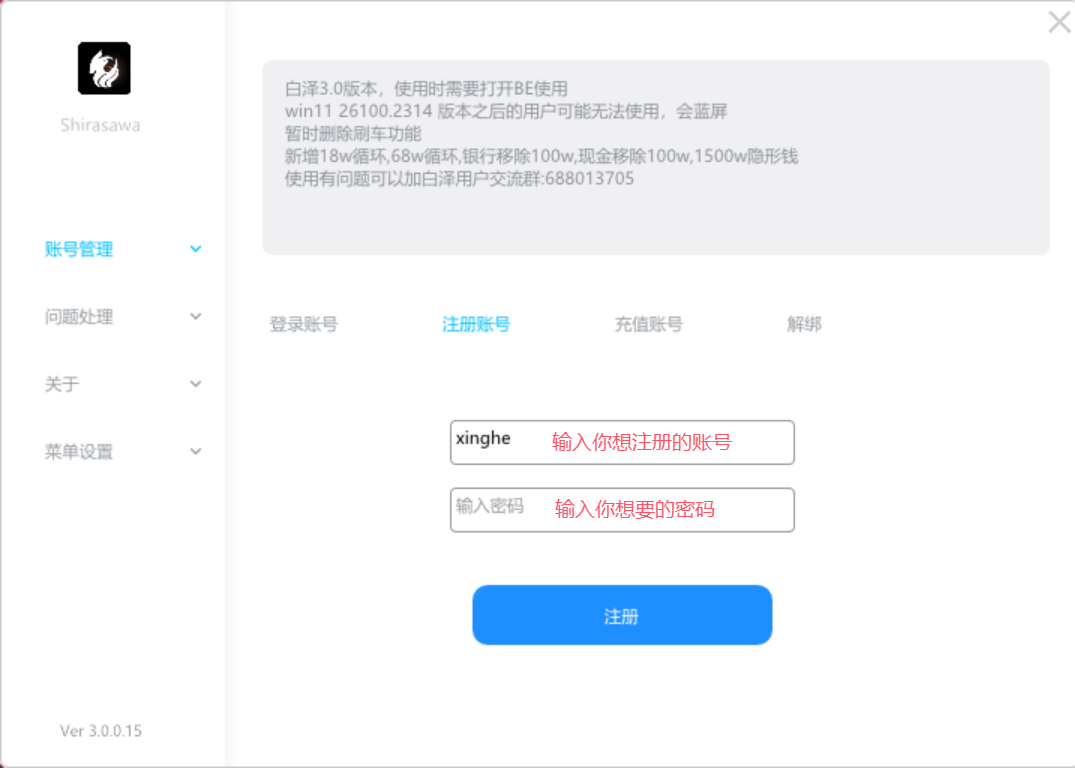Expand the chevron beside 菜单设置

coord(195,451)
